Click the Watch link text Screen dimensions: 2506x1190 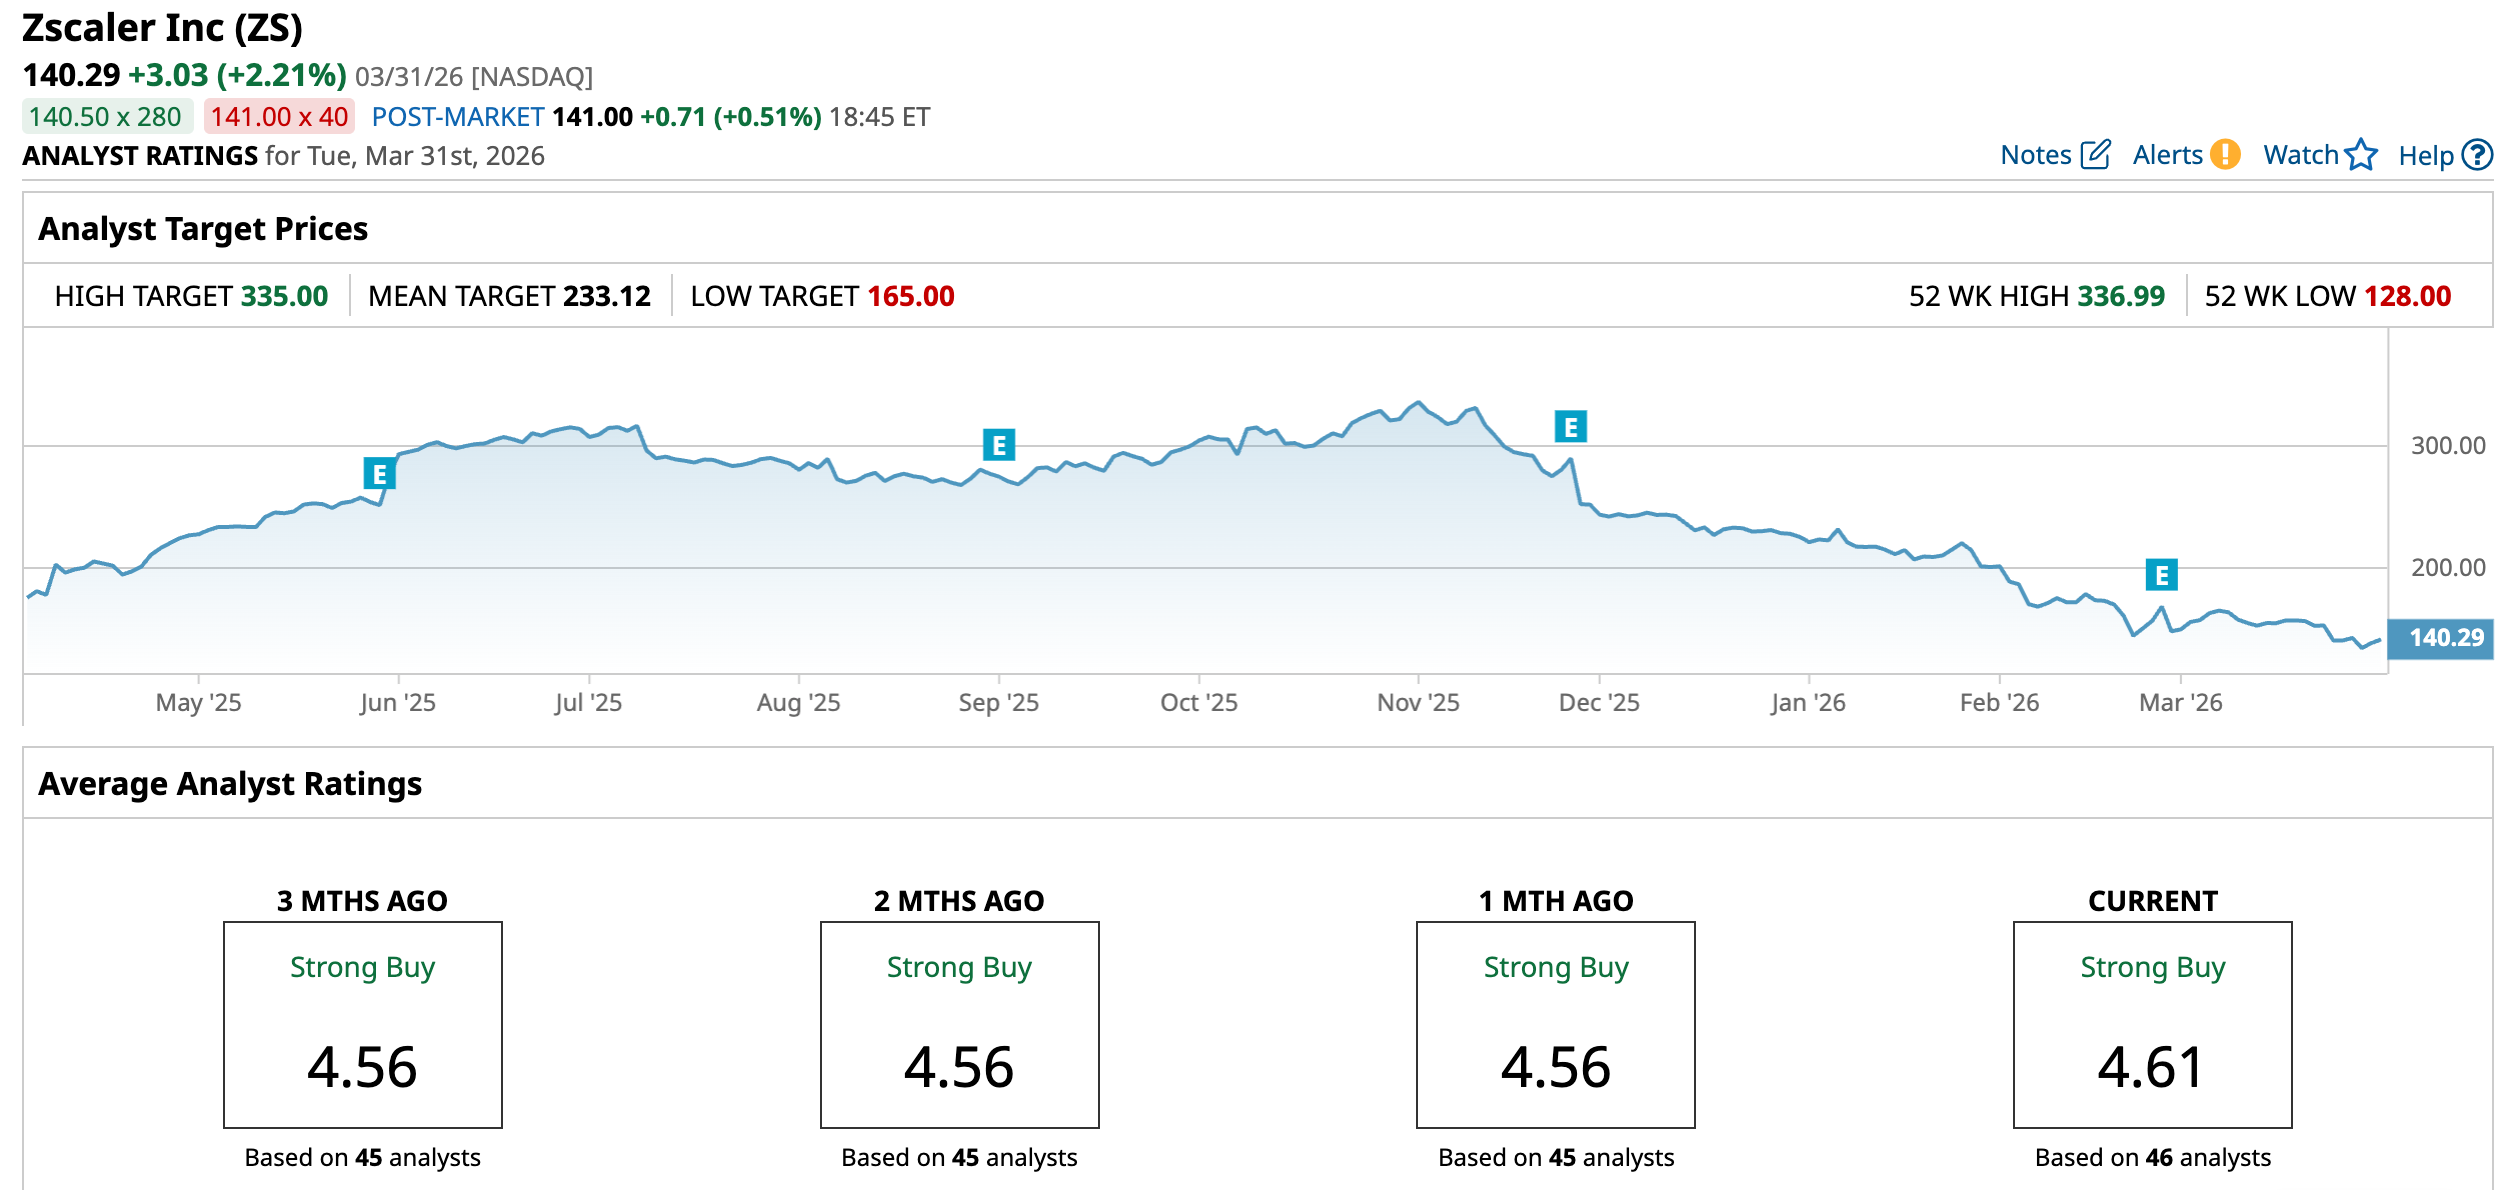click(2300, 155)
